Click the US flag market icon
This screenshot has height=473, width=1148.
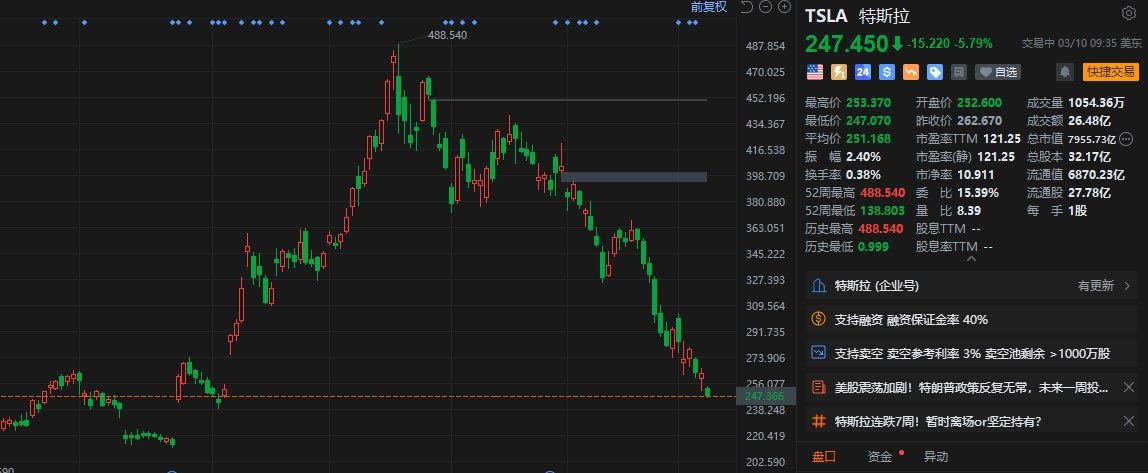tap(814, 72)
